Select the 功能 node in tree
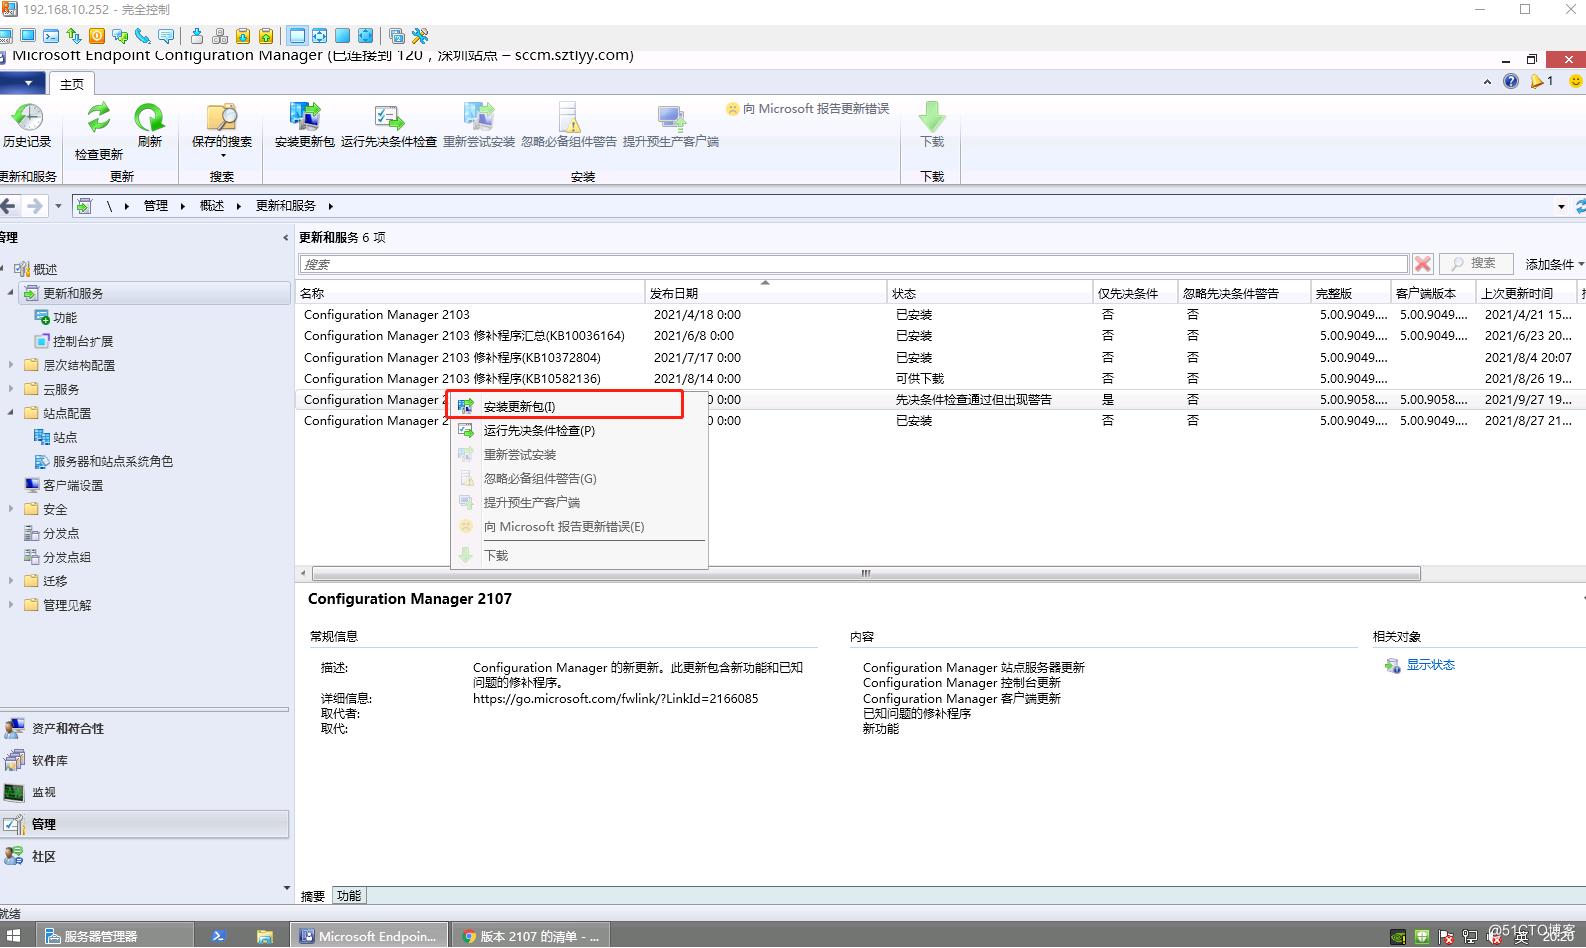The width and height of the screenshot is (1586, 948). click(x=65, y=317)
